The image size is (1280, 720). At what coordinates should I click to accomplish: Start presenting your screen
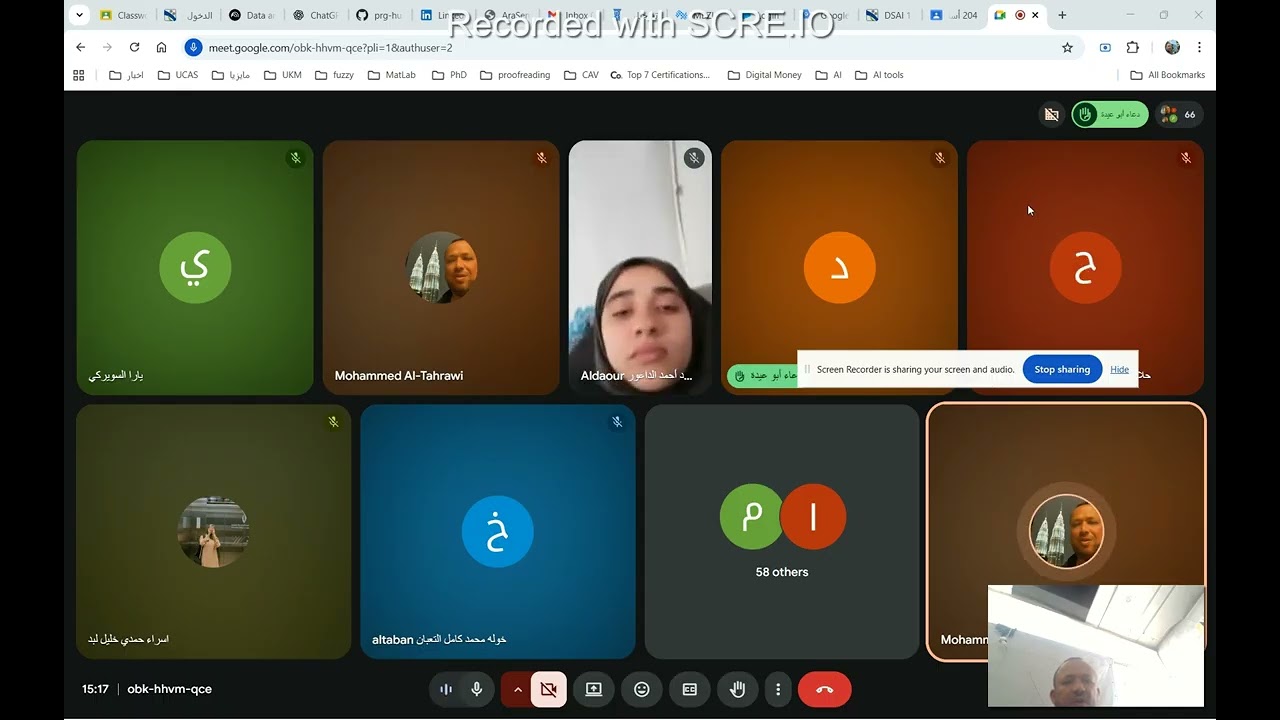[594, 689]
